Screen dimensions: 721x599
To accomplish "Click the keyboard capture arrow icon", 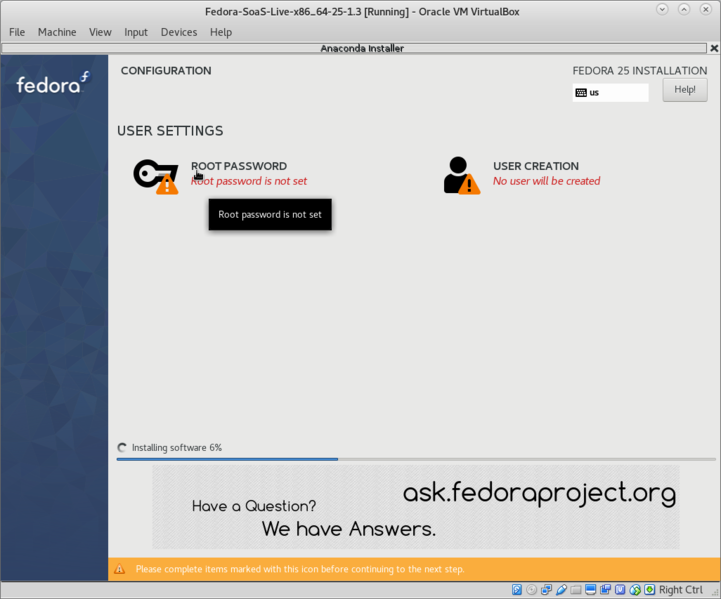I will click(650, 590).
